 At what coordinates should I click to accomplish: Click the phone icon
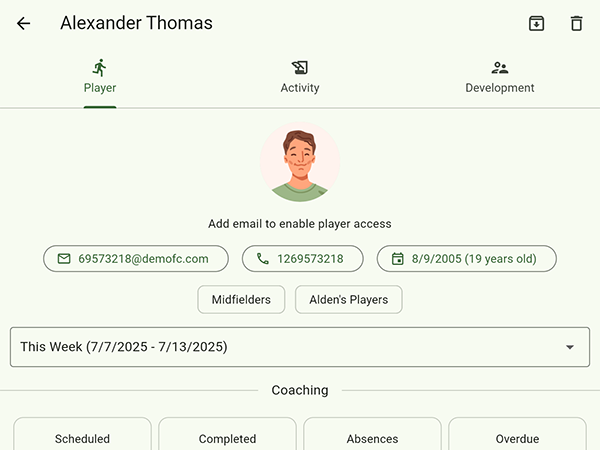tap(263, 259)
